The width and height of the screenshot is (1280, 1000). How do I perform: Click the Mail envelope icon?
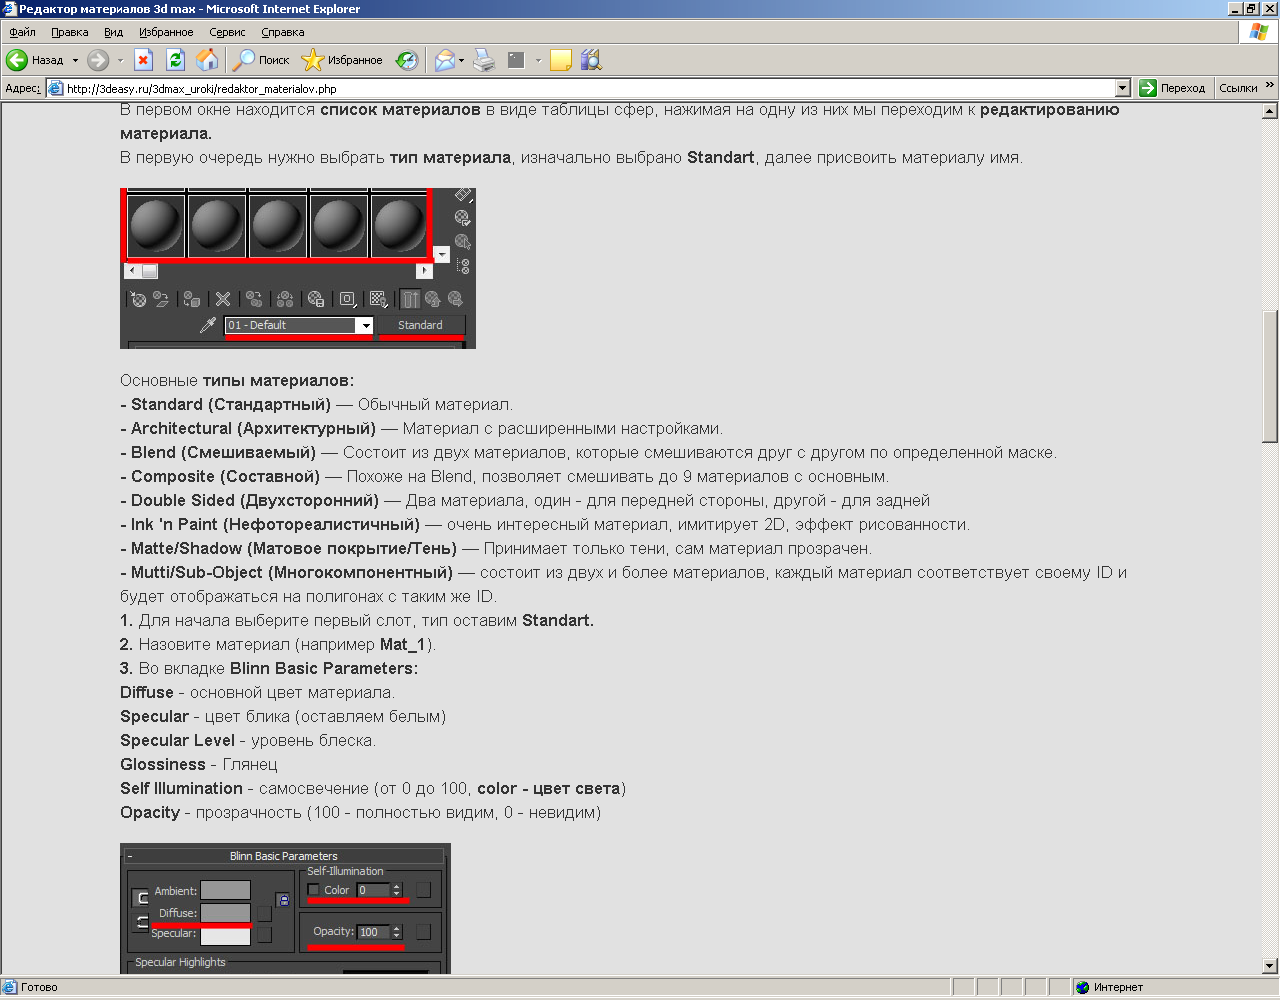[444, 60]
